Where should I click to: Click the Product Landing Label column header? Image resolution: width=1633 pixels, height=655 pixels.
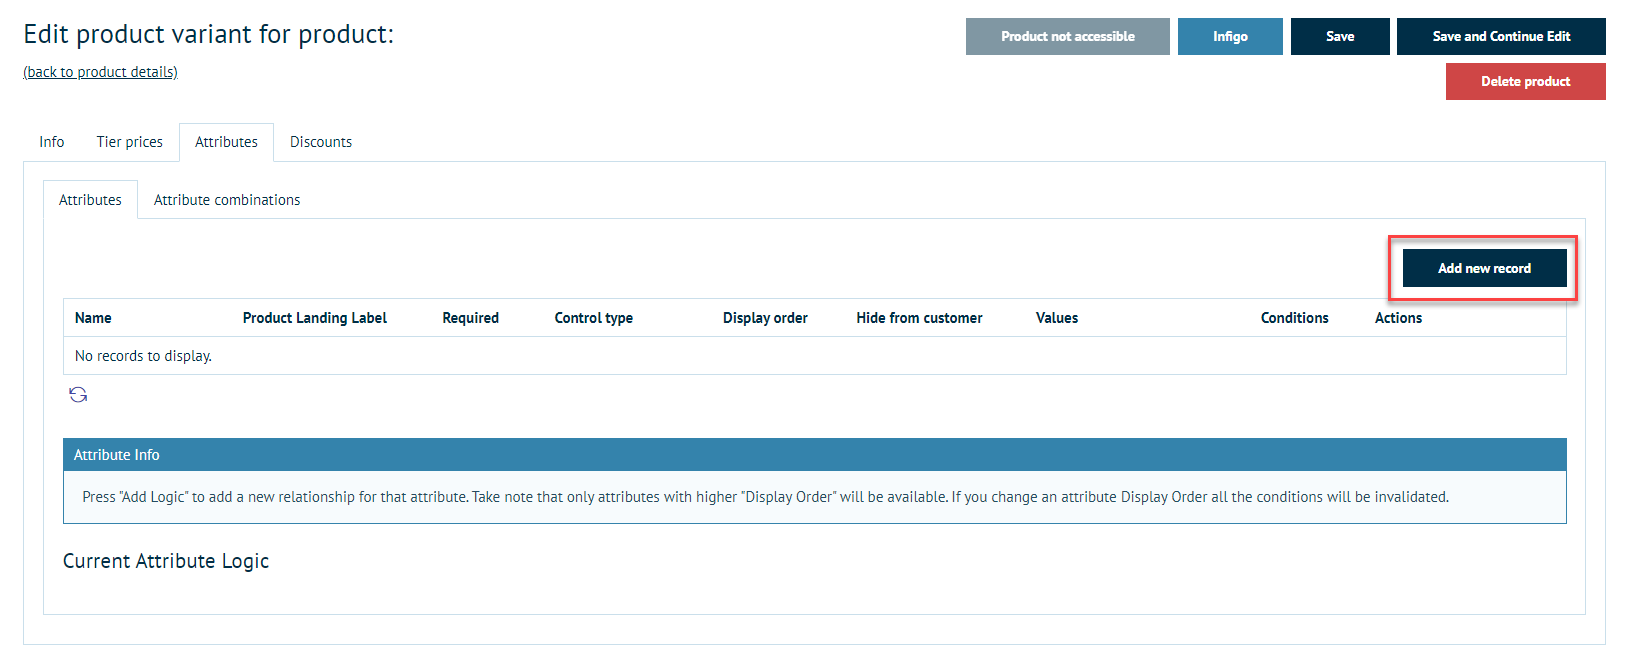coord(315,318)
